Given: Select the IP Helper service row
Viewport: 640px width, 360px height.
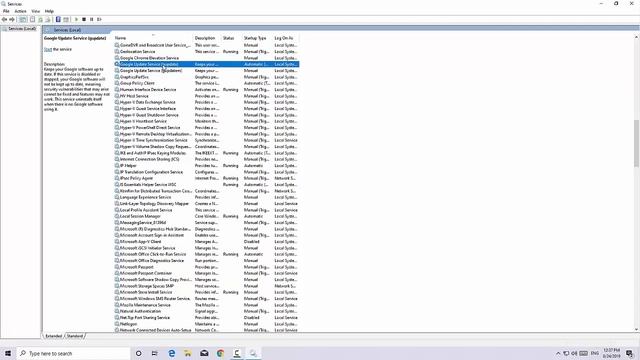Looking at the screenshot, I should [207, 165].
